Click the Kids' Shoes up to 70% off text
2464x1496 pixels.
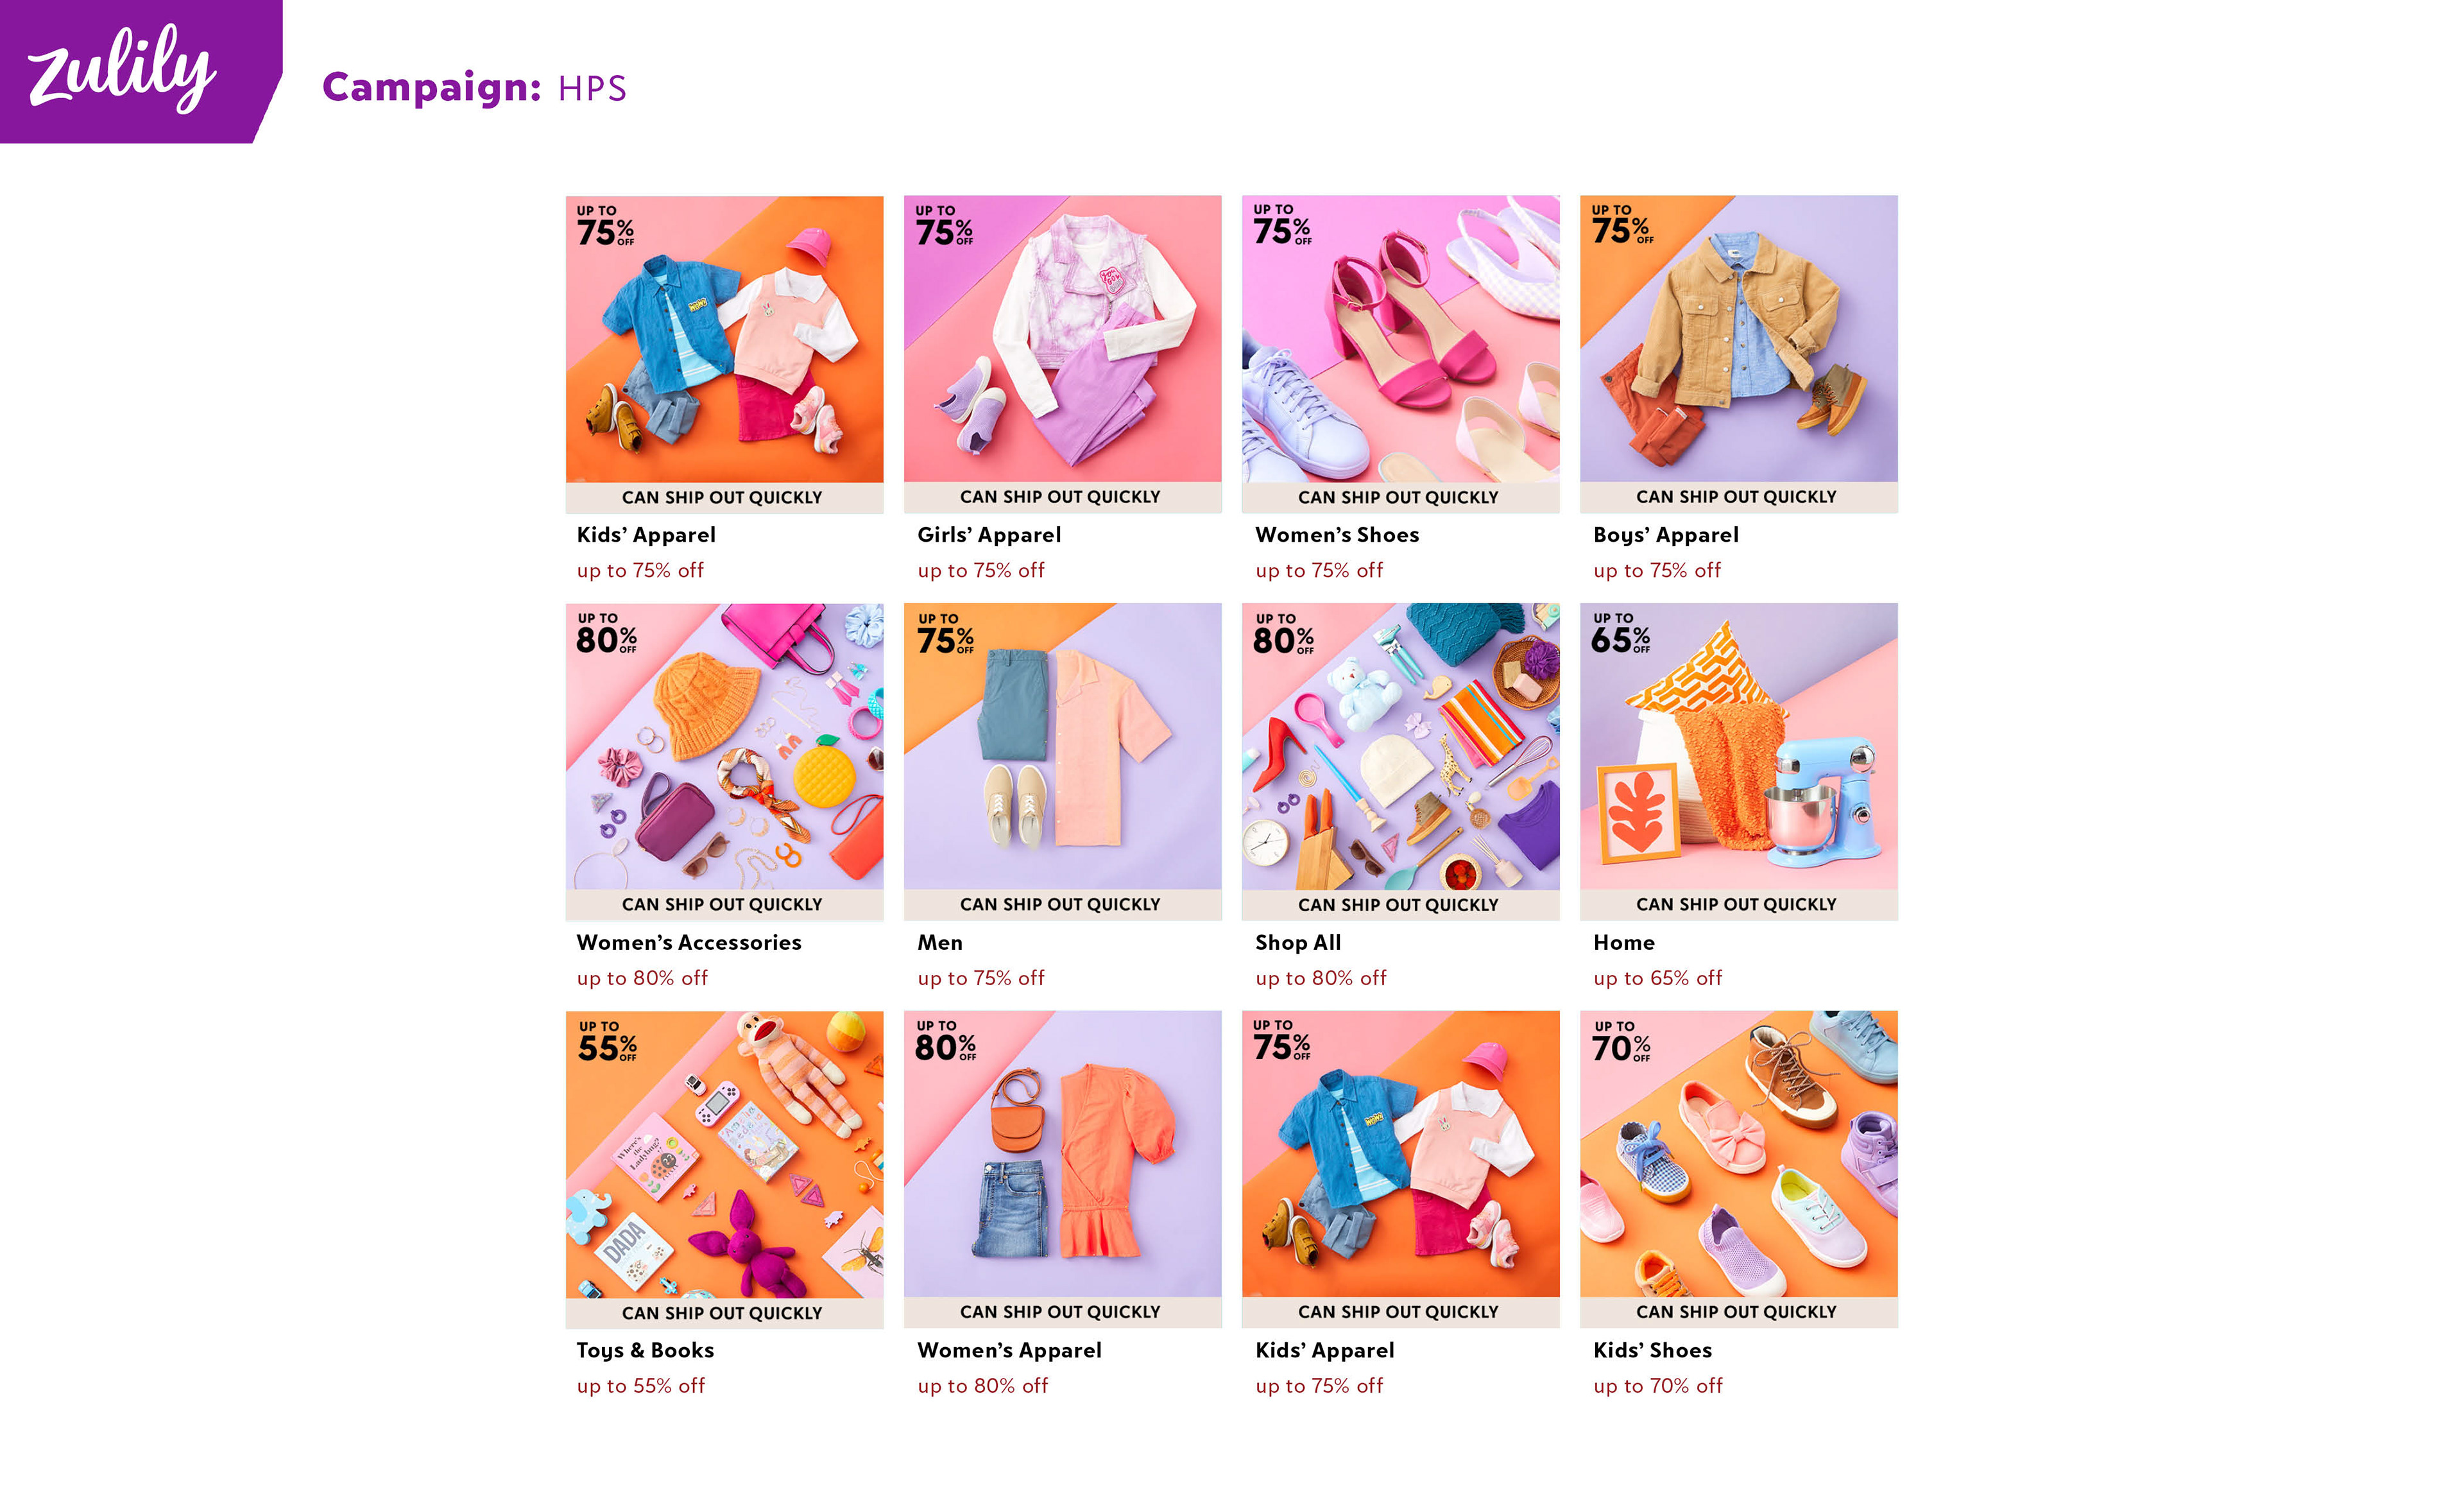(x=1658, y=1386)
